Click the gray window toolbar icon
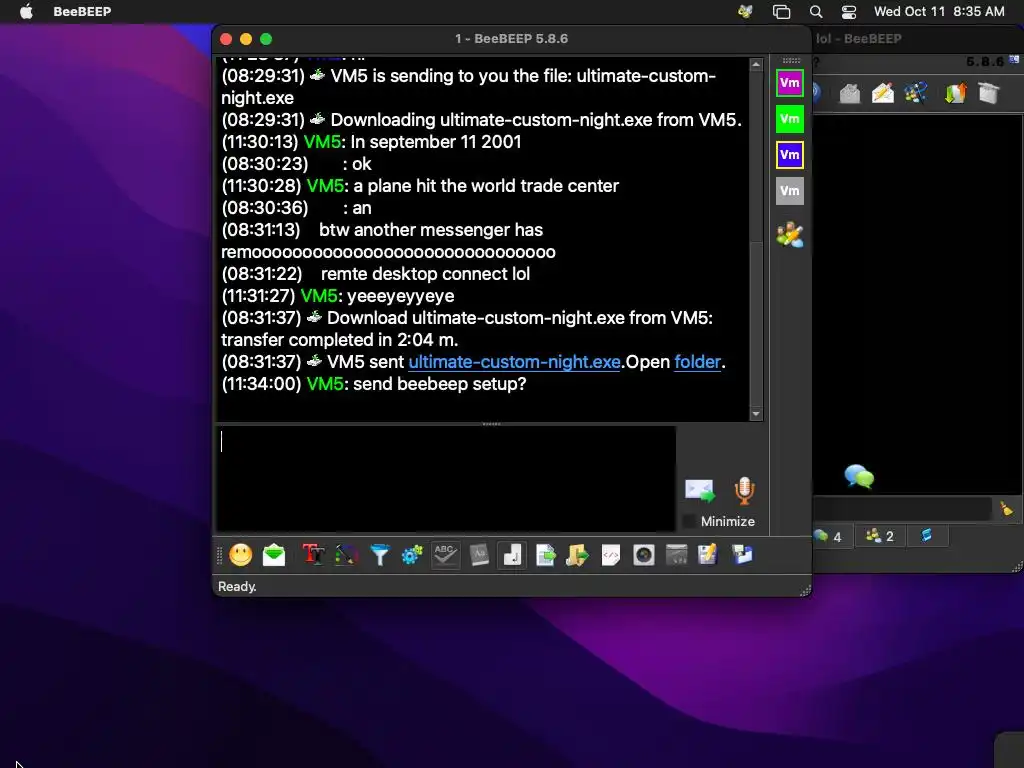 click(x=677, y=555)
